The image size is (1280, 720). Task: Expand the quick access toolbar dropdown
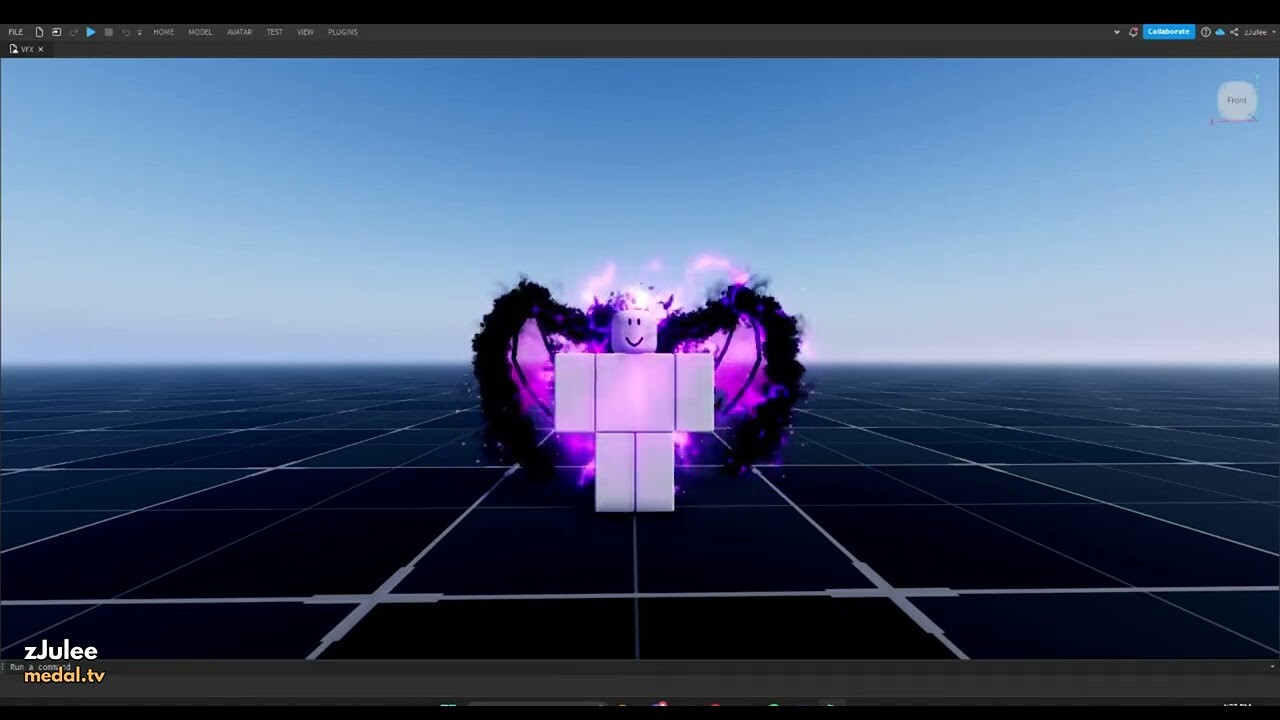click(139, 33)
